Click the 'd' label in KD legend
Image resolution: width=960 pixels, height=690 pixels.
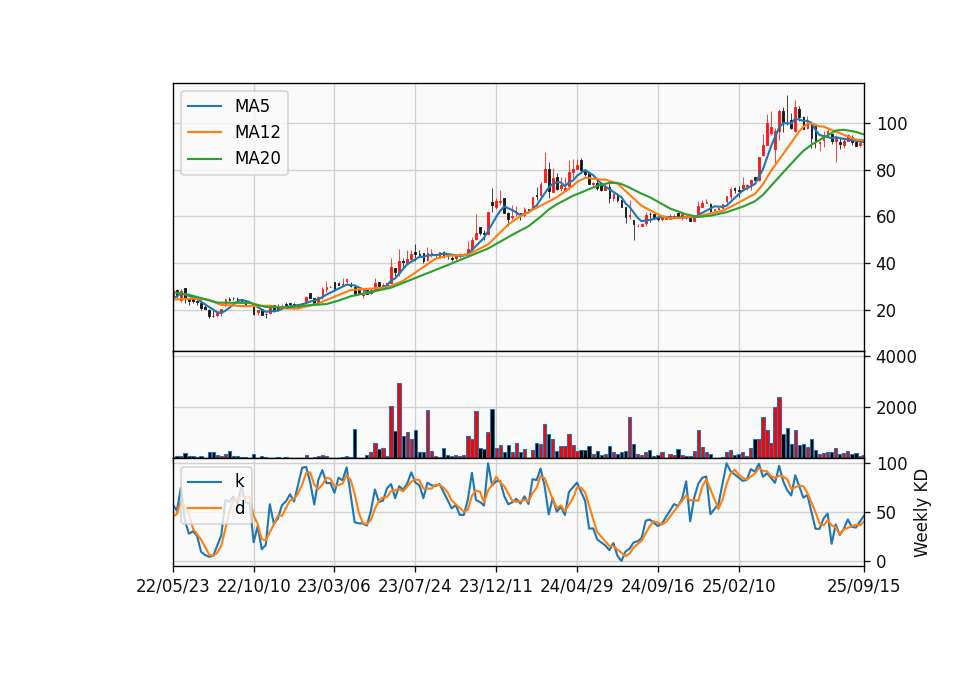(239, 508)
